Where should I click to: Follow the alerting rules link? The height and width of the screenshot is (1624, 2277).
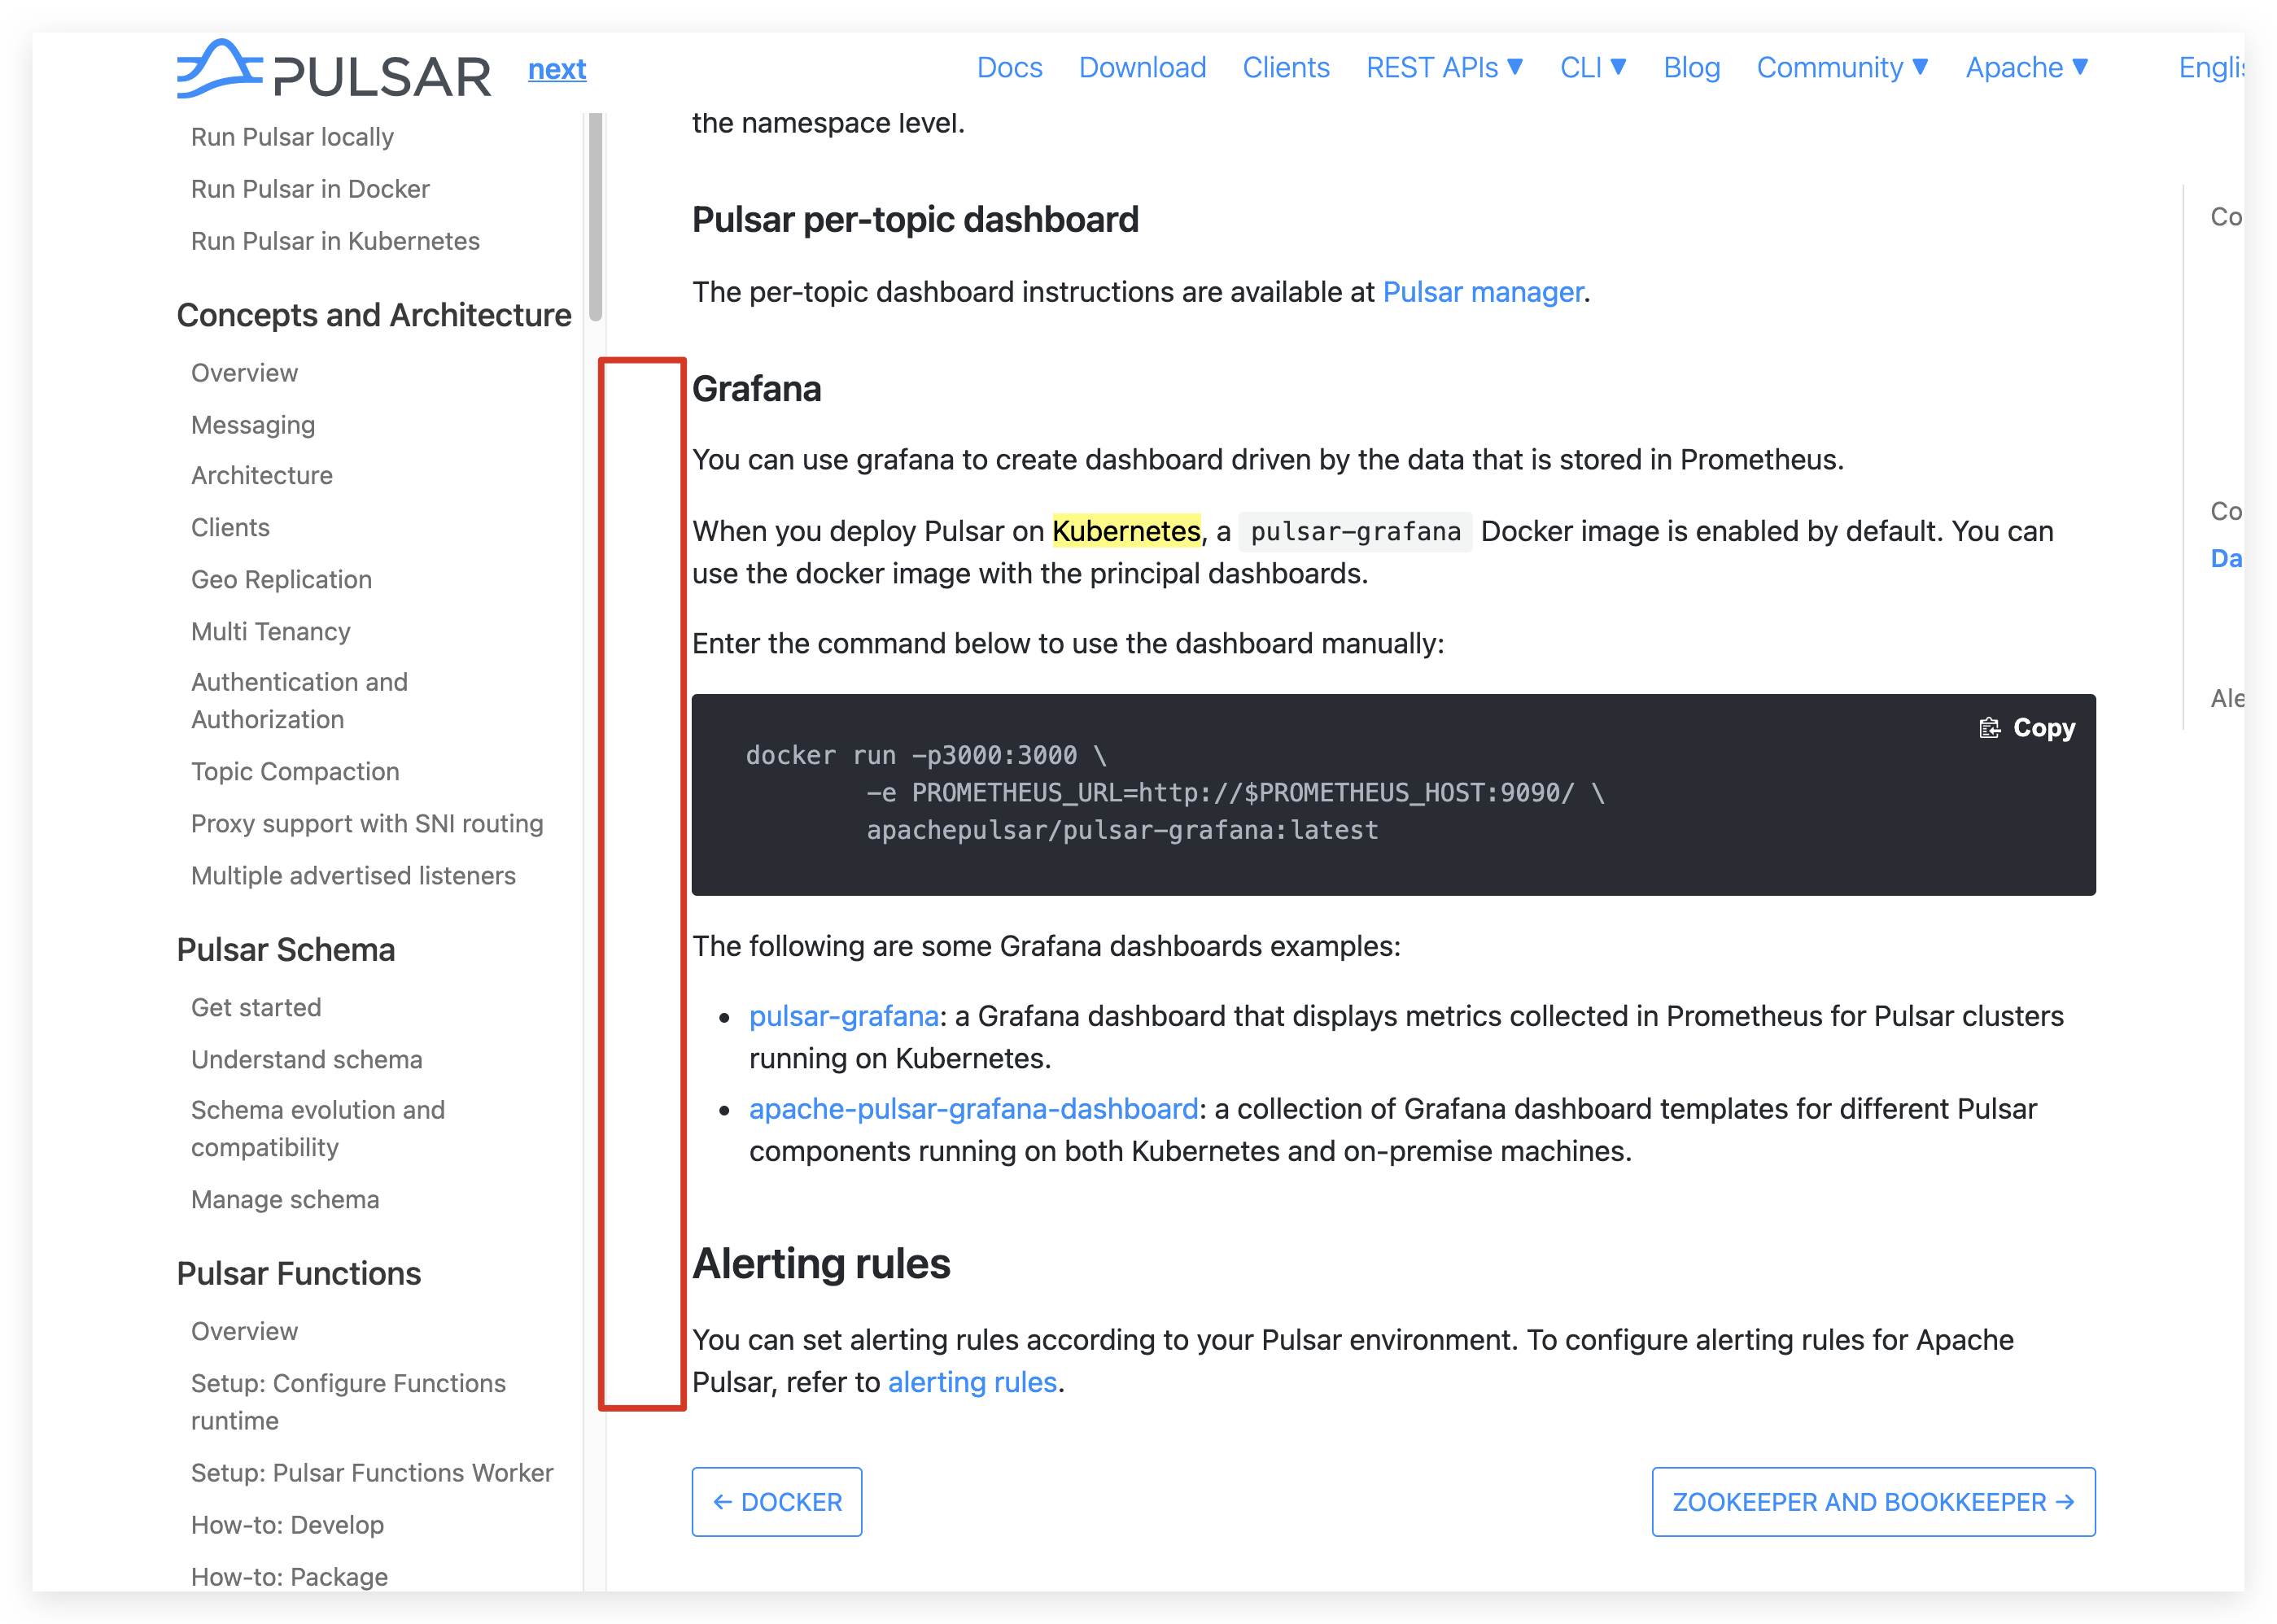pos(972,1382)
